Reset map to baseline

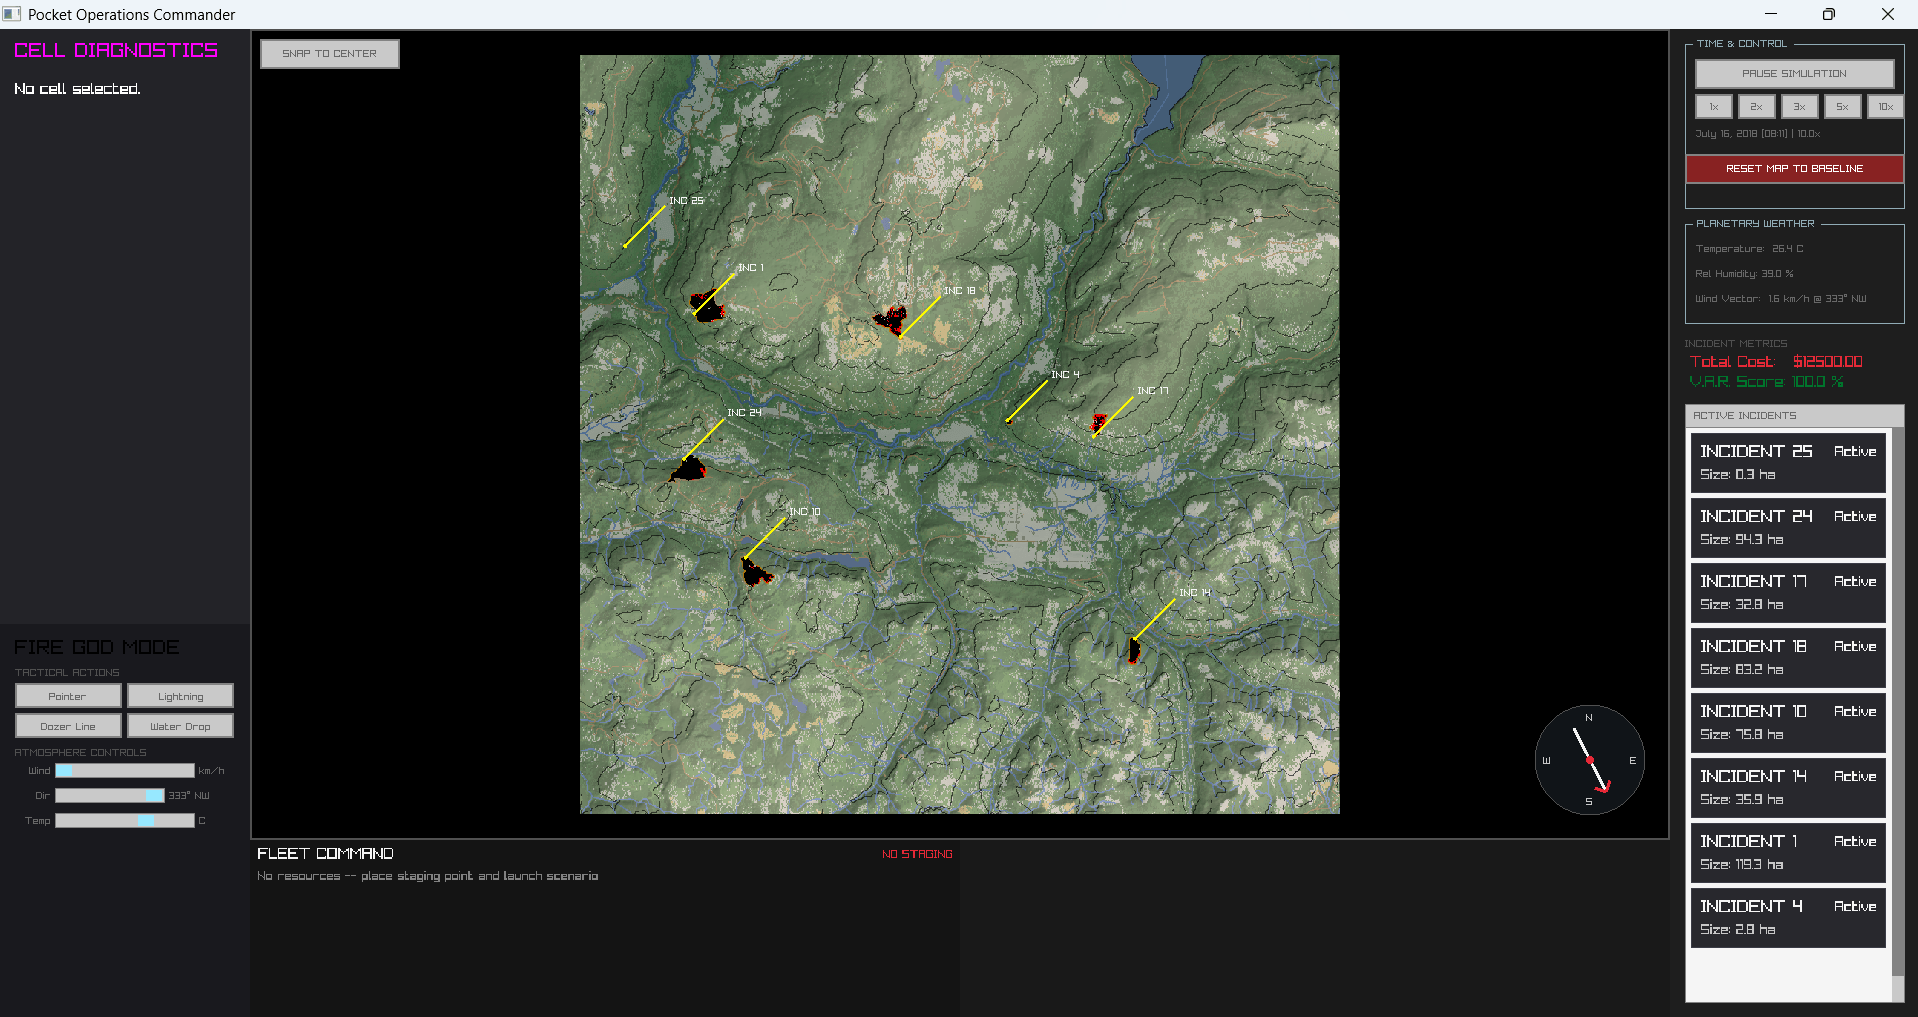coord(1794,169)
